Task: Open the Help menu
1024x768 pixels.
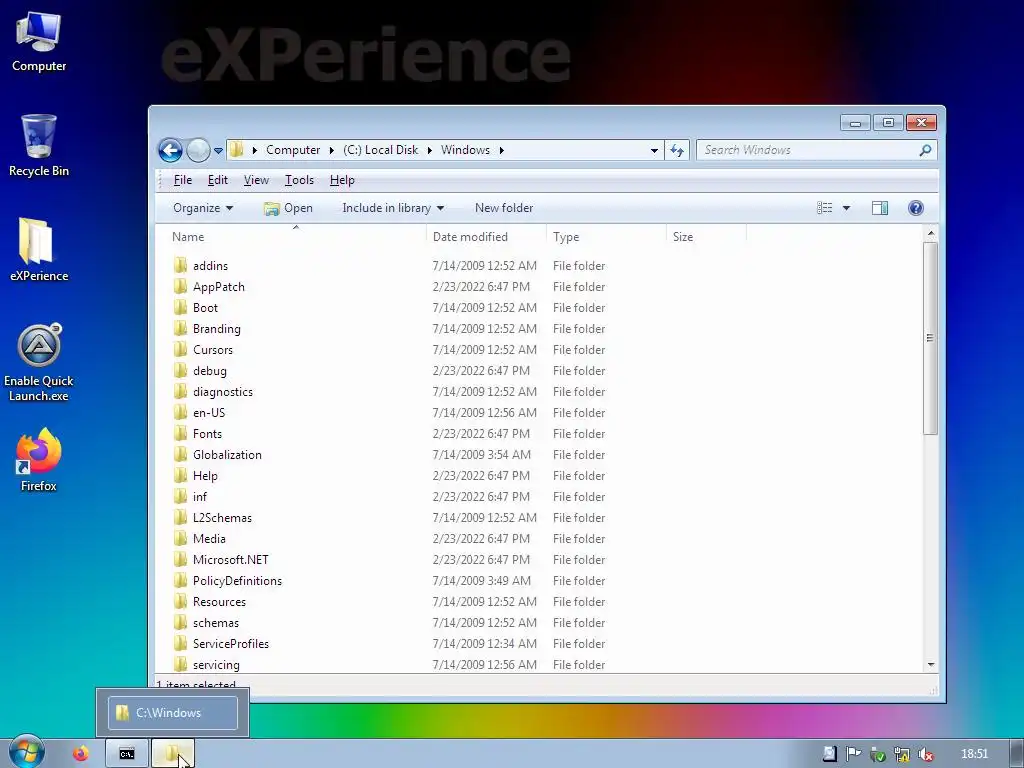Action: click(x=342, y=180)
